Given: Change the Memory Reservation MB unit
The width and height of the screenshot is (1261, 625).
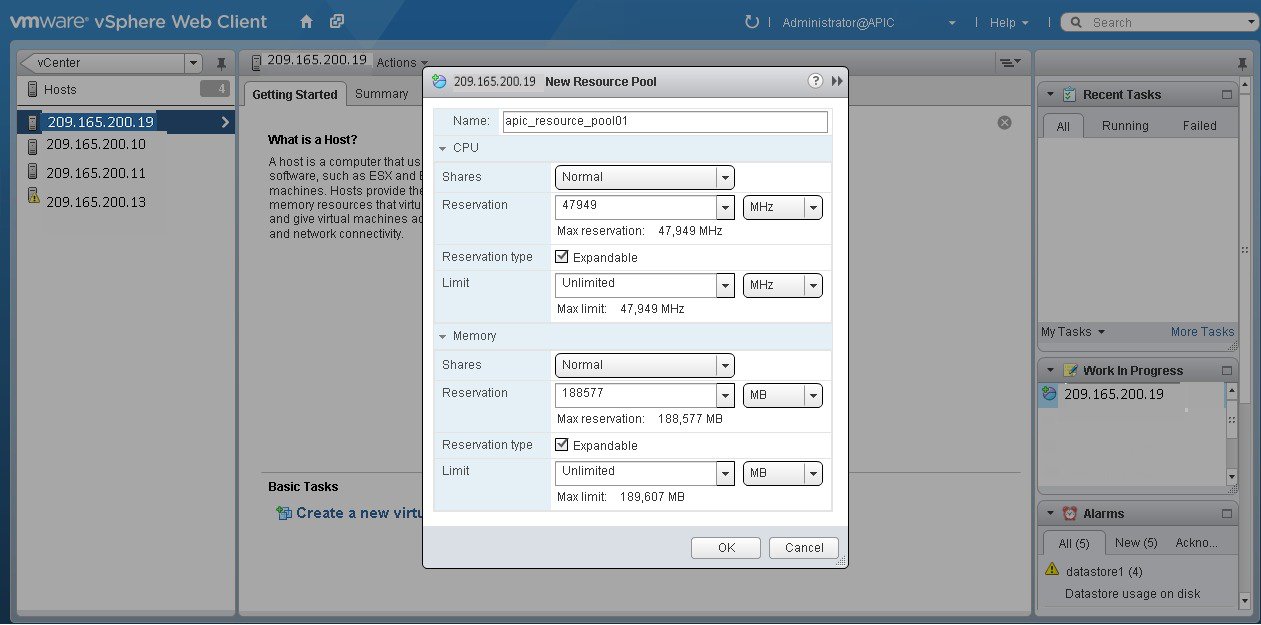Looking at the screenshot, I should tap(783, 395).
